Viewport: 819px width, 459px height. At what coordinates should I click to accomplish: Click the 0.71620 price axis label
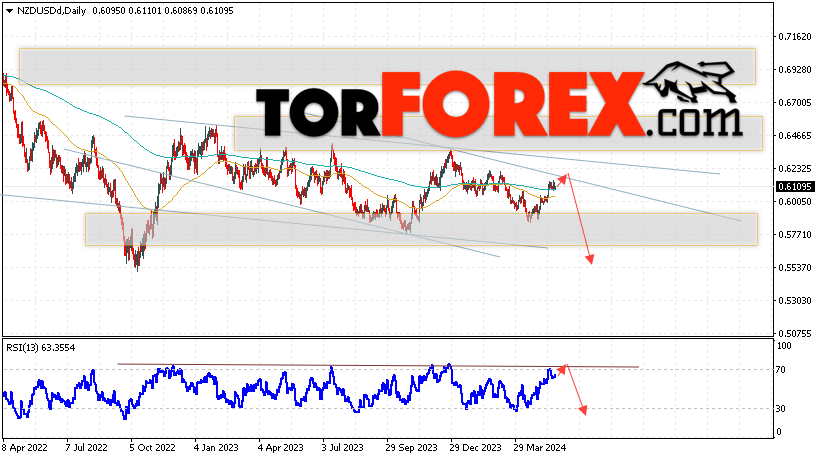pos(795,37)
